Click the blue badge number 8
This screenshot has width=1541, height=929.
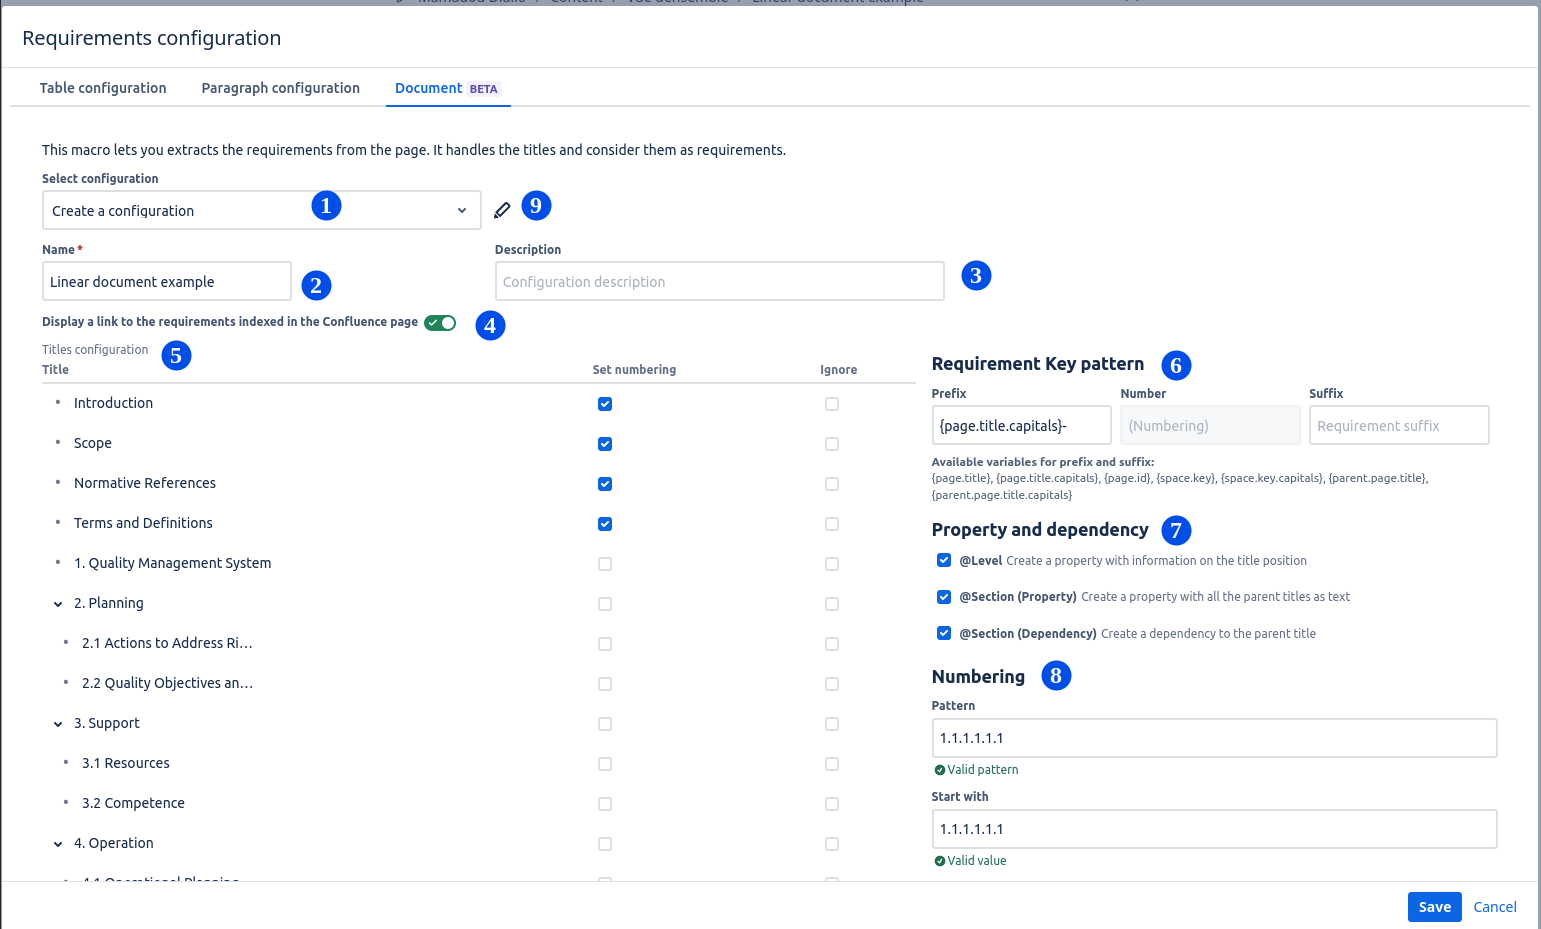click(1056, 675)
